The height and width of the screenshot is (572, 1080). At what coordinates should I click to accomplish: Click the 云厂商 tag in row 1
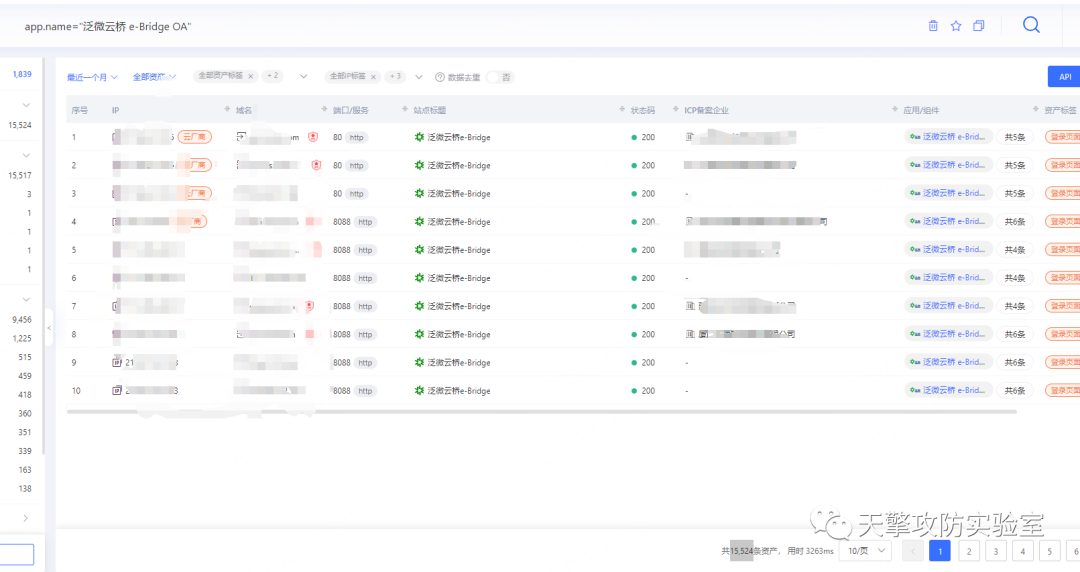(x=195, y=137)
